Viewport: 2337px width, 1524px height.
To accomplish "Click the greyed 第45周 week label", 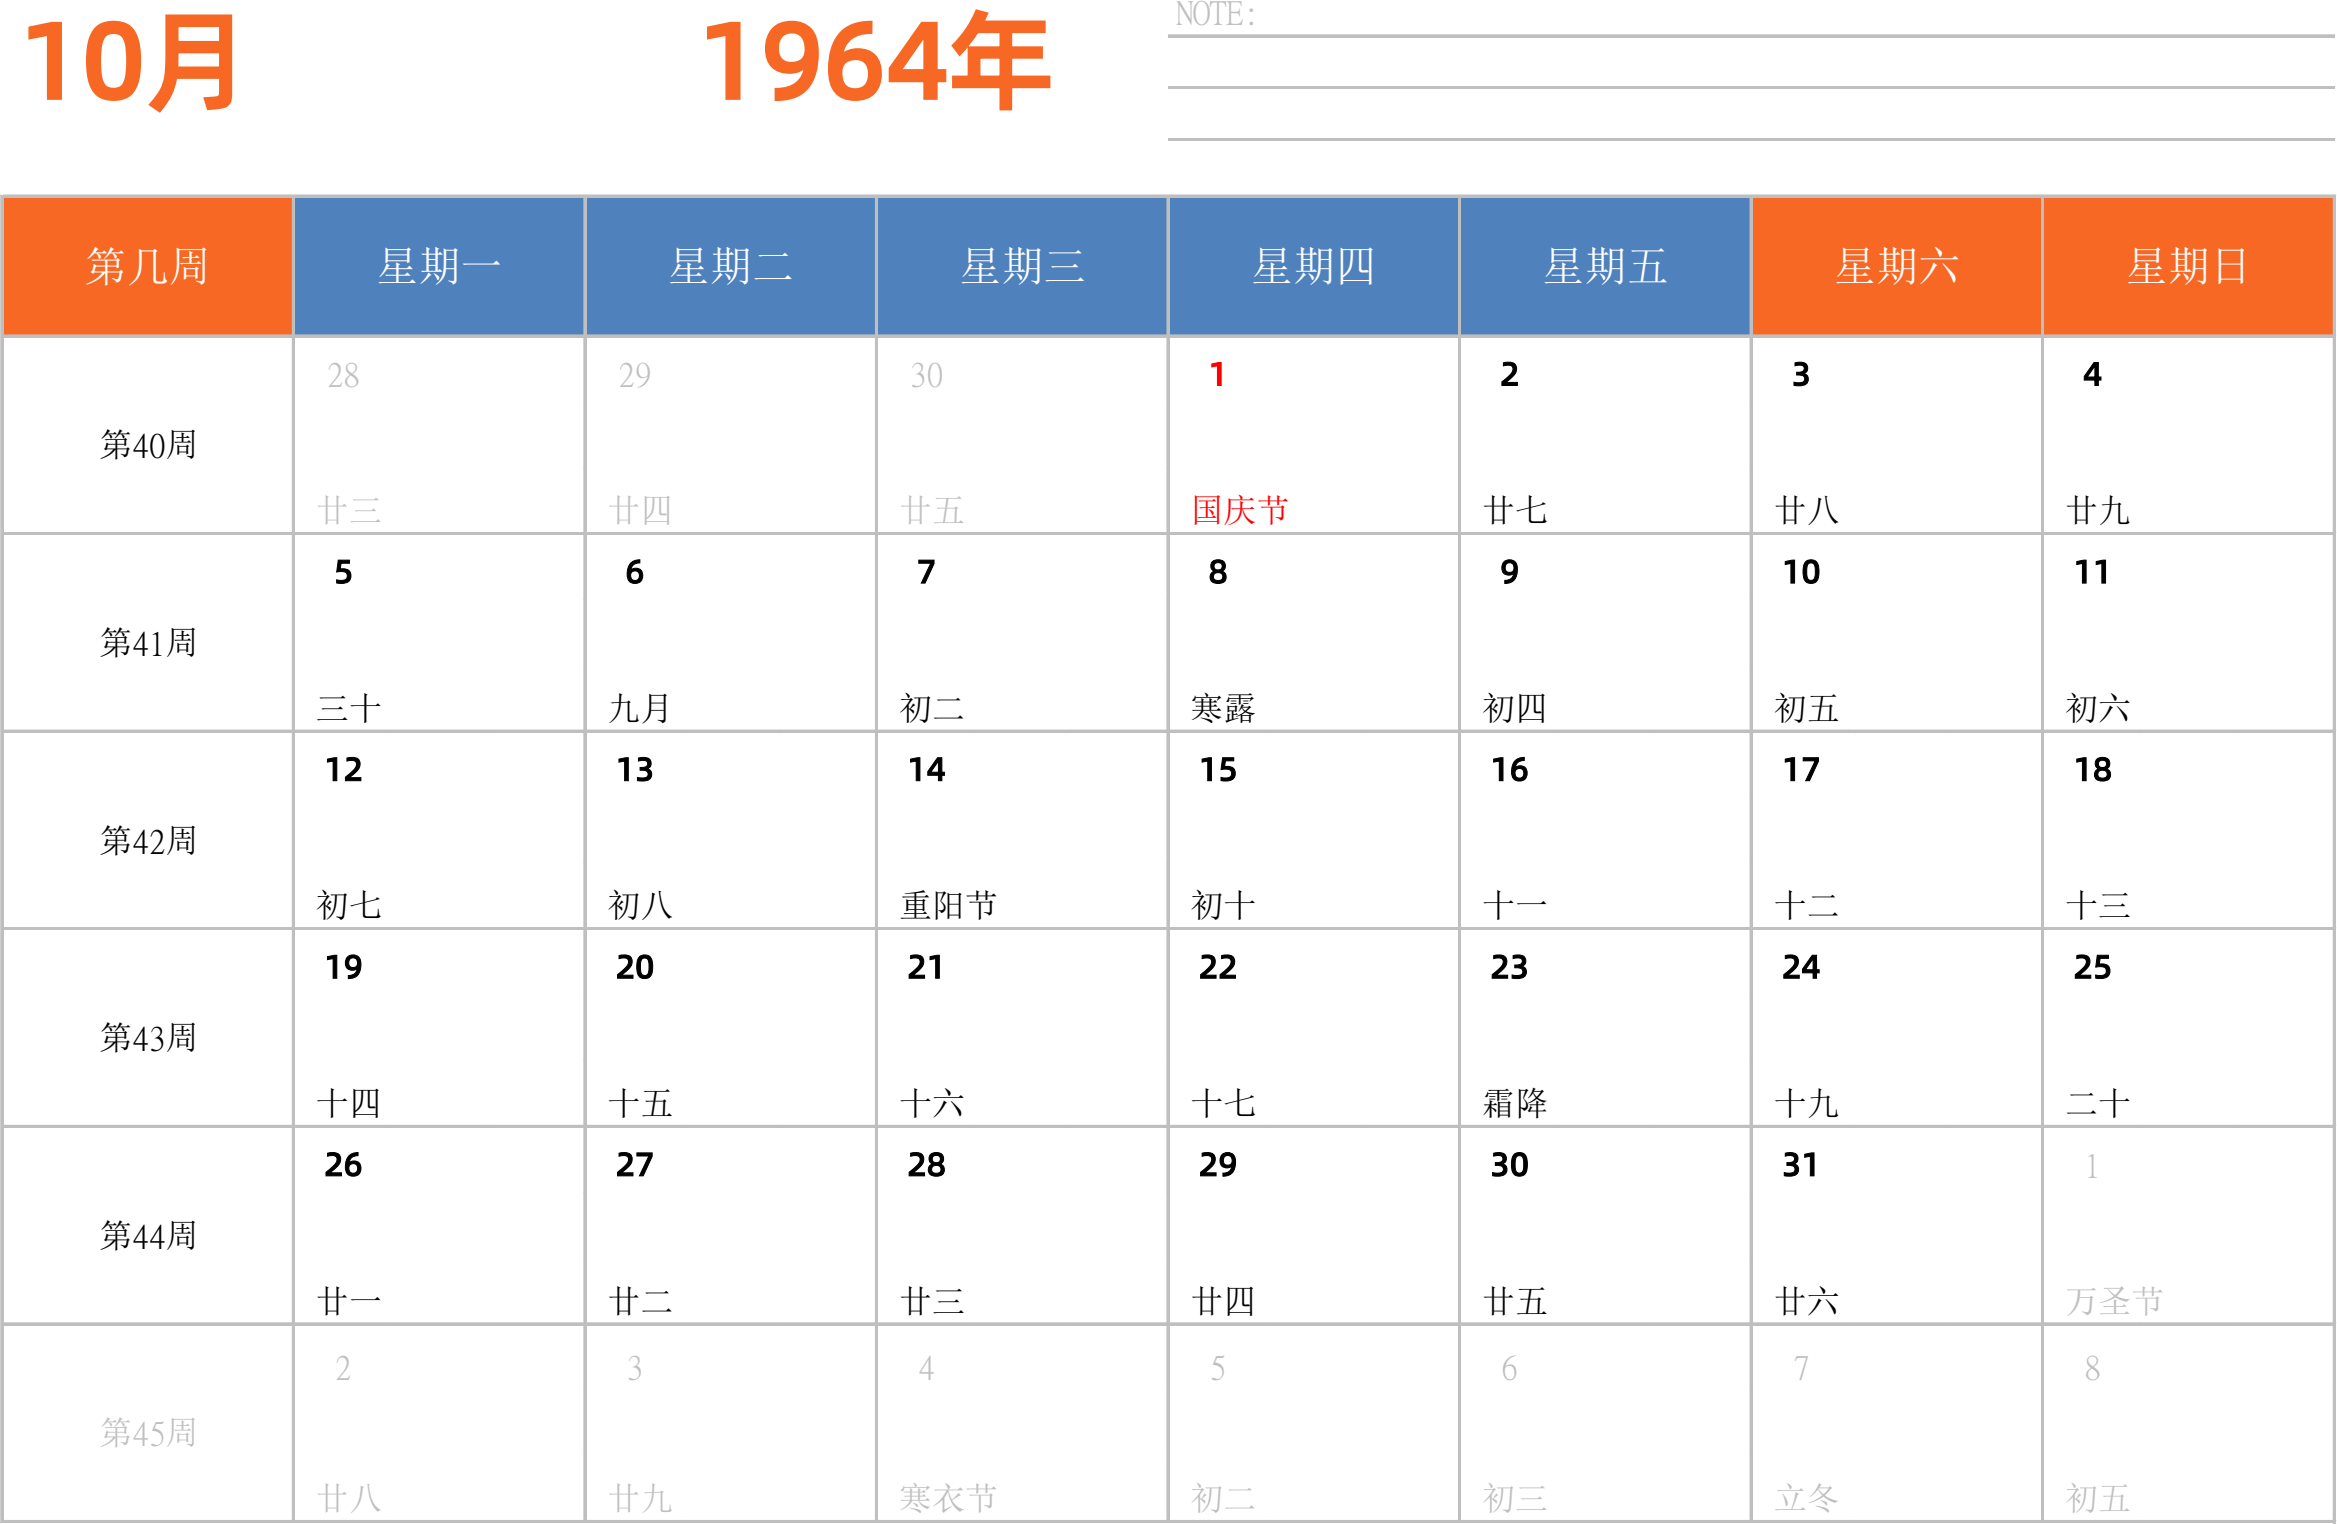I will click(x=148, y=1433).
